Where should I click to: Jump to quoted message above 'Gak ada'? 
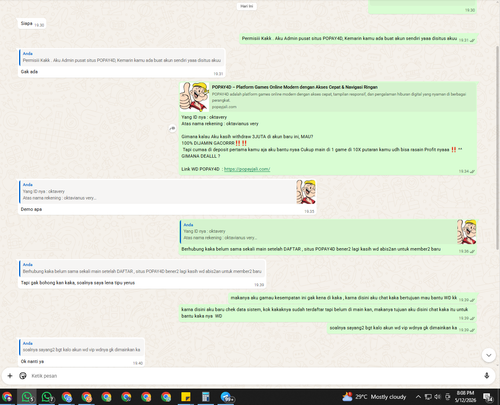121,57
